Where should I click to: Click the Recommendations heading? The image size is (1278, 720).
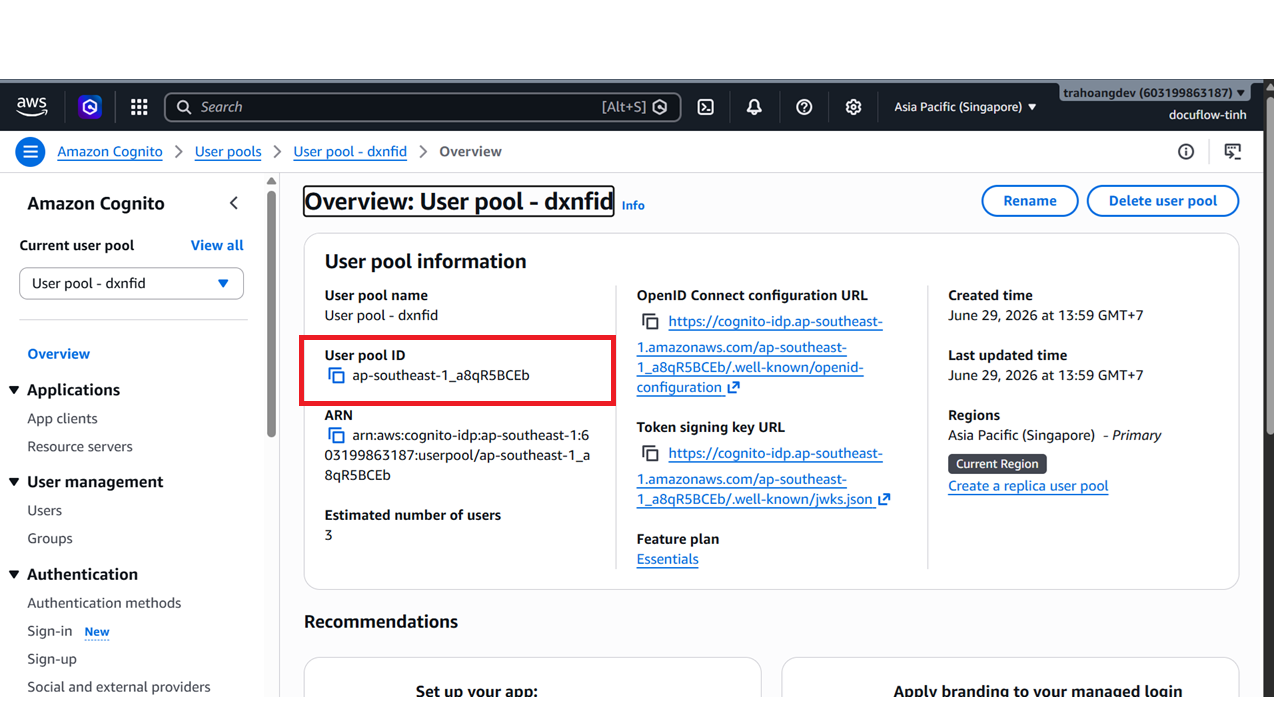click(x=381, y=622)
